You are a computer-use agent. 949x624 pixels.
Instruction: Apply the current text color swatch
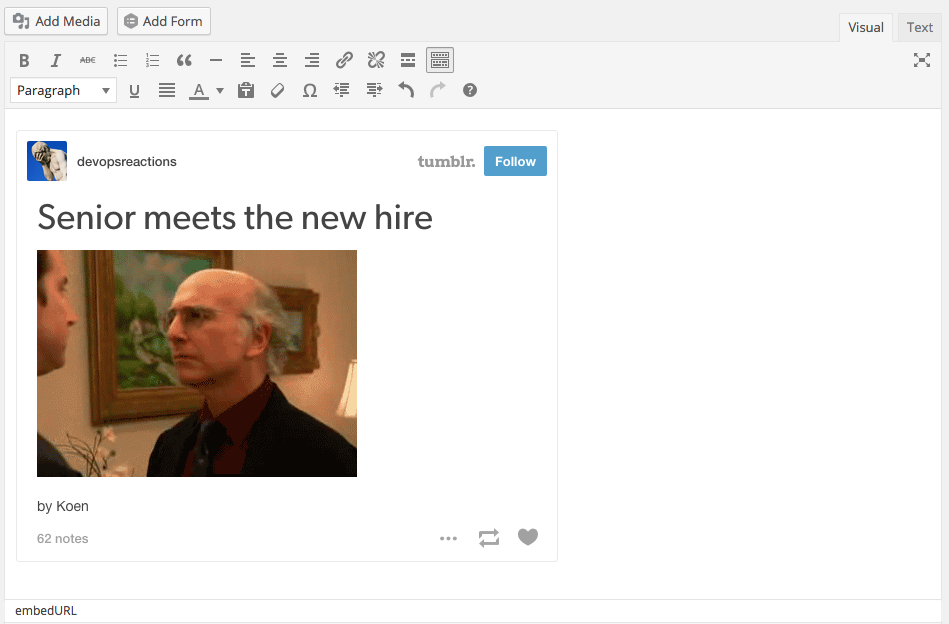(199, 91)
